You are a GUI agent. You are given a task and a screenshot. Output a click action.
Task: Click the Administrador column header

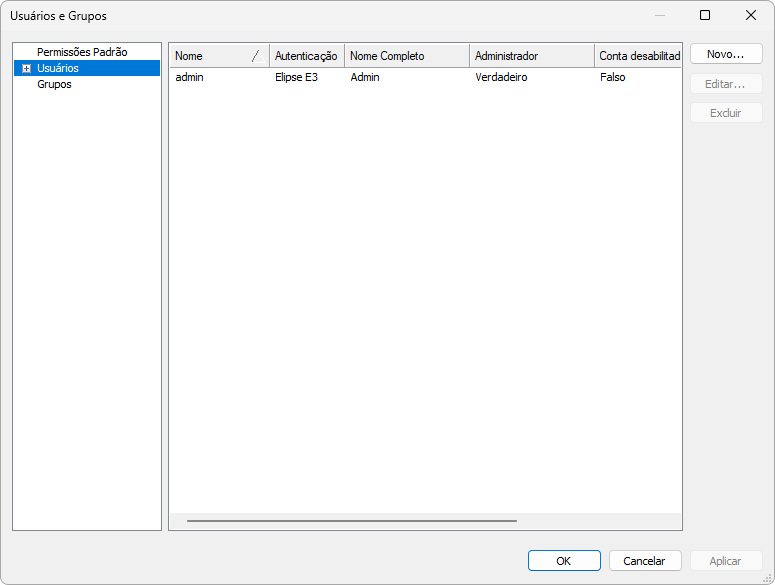click(530, 56)
